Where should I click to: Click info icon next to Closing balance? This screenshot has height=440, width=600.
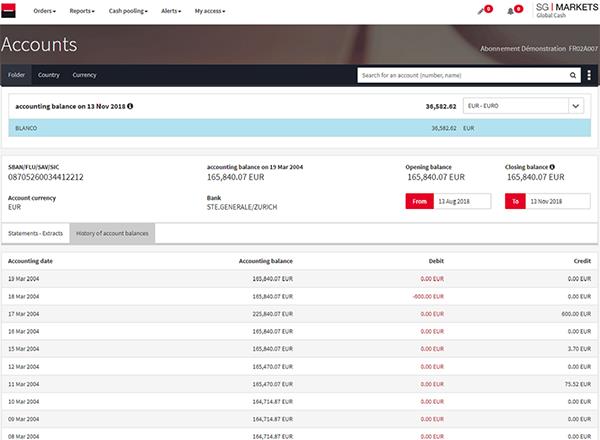click(x=553, y=166)
